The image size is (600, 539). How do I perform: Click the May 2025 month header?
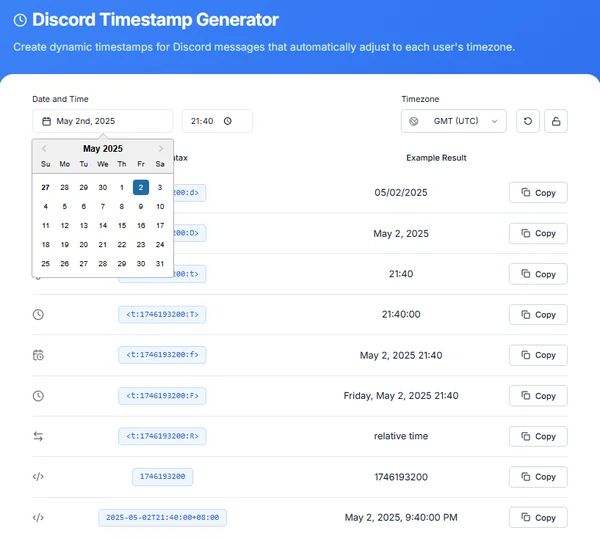coord(103,148)
